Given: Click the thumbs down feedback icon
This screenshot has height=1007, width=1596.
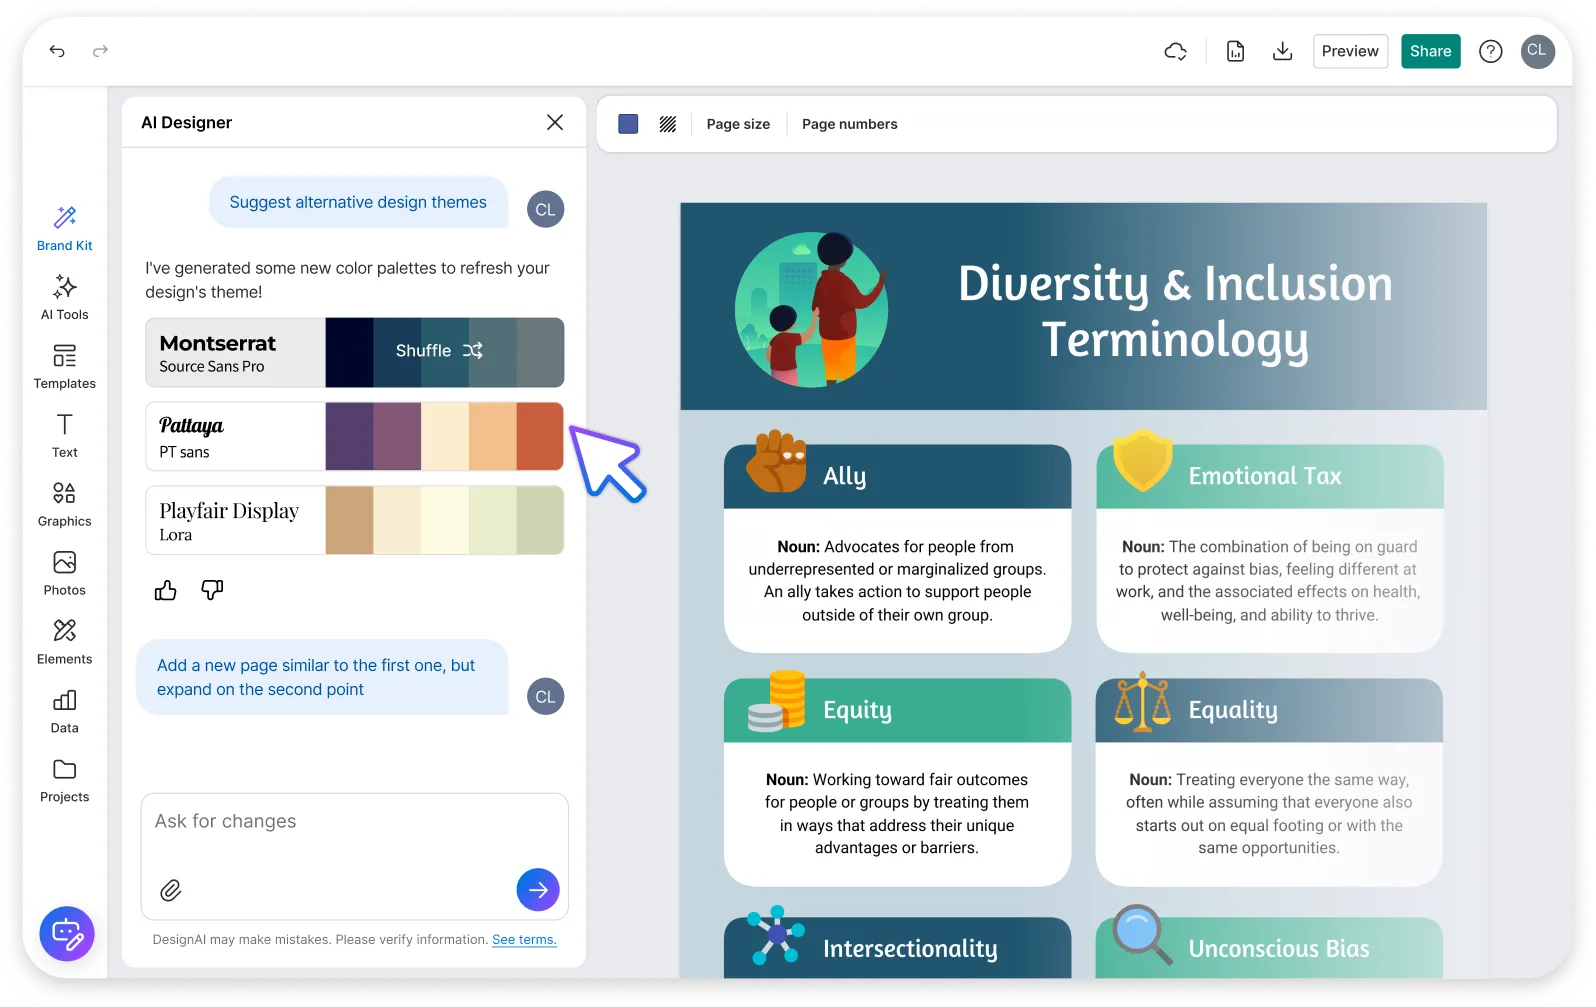Looking at the screenshot, I should tap(212, 590).
